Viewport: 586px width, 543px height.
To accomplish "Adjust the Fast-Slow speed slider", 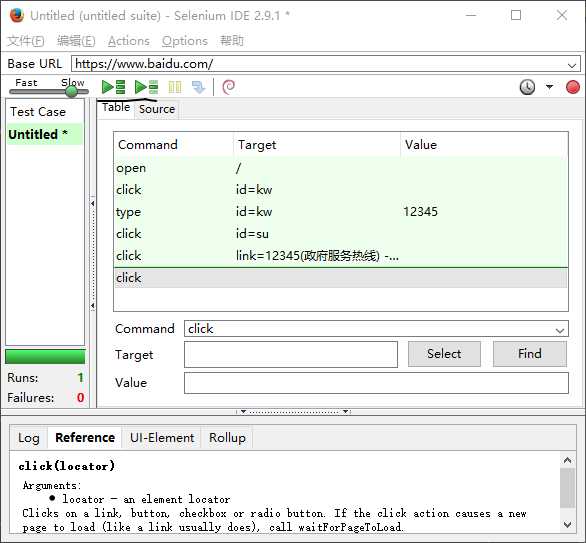I will pos(71,91).
